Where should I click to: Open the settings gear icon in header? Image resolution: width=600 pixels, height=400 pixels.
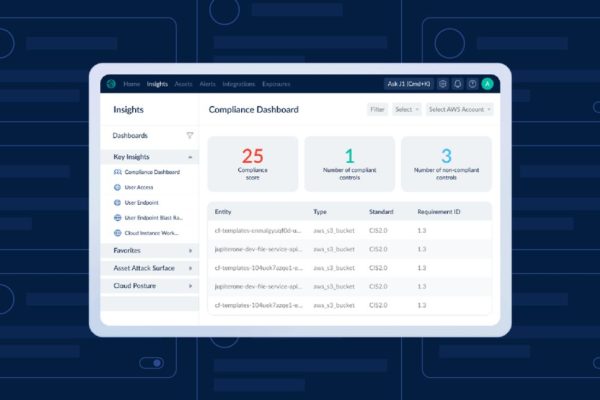[x=443, y=84]
